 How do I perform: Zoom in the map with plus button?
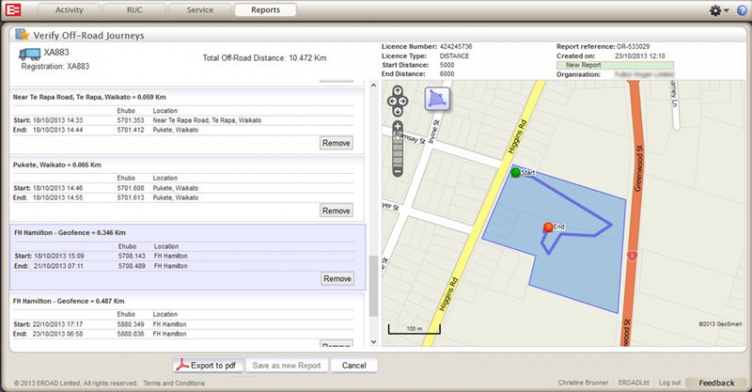tap(397, 127)
